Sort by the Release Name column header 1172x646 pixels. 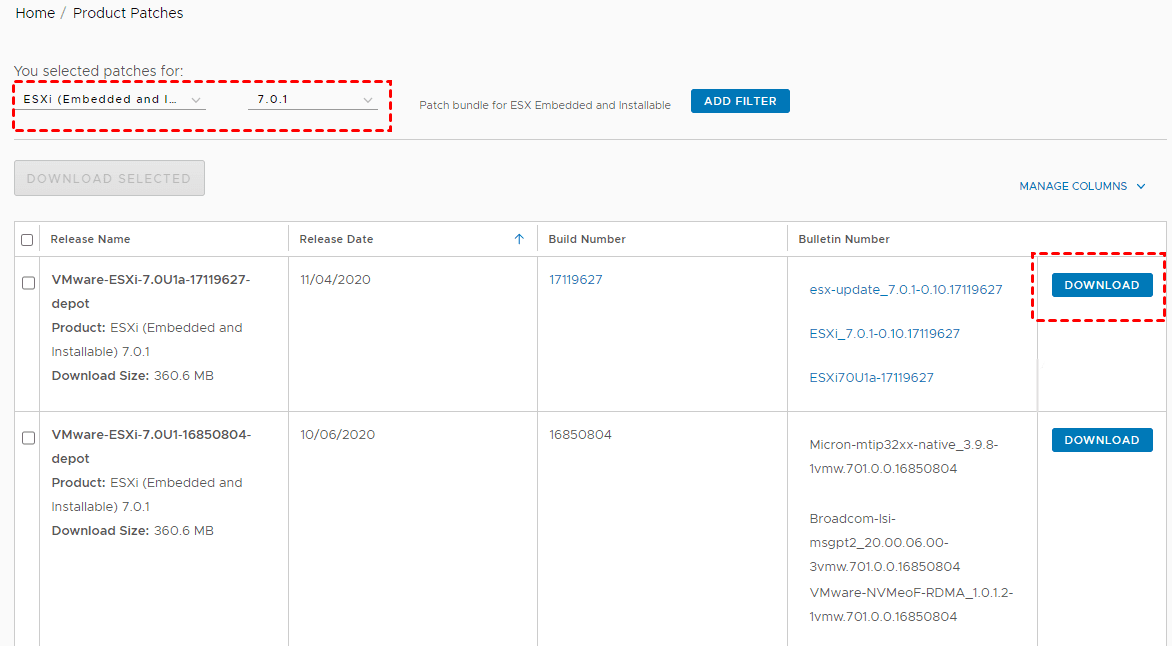pos(90,239)
